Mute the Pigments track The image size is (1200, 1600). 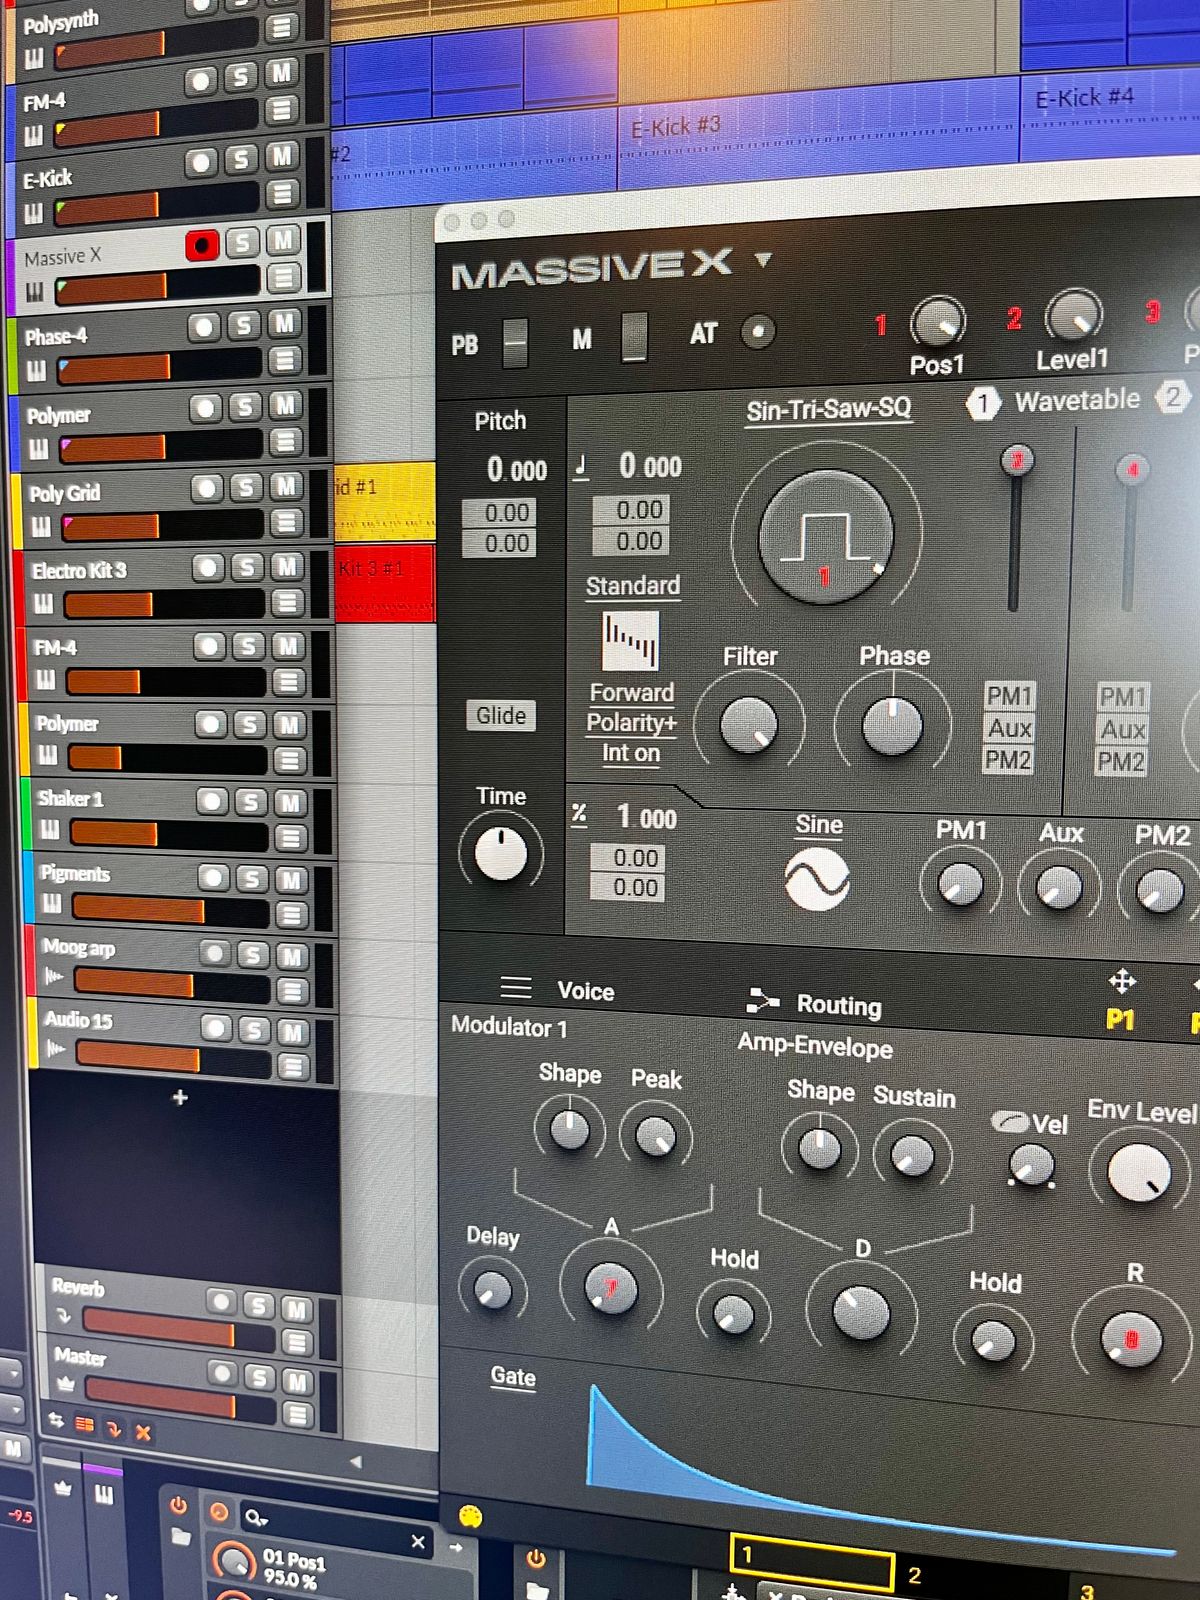(291, 880)
